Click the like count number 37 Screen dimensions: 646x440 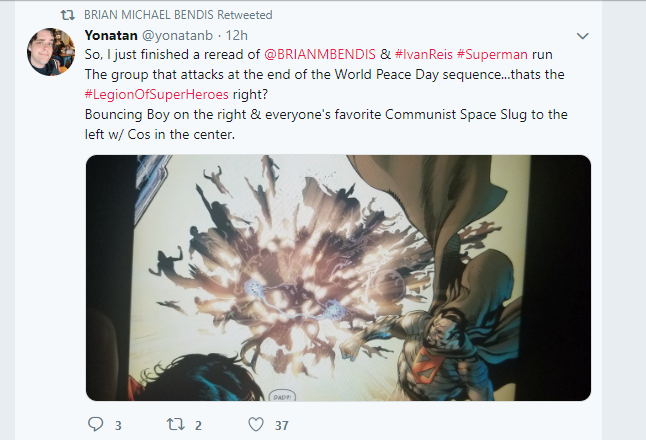[x=282, y=426]
